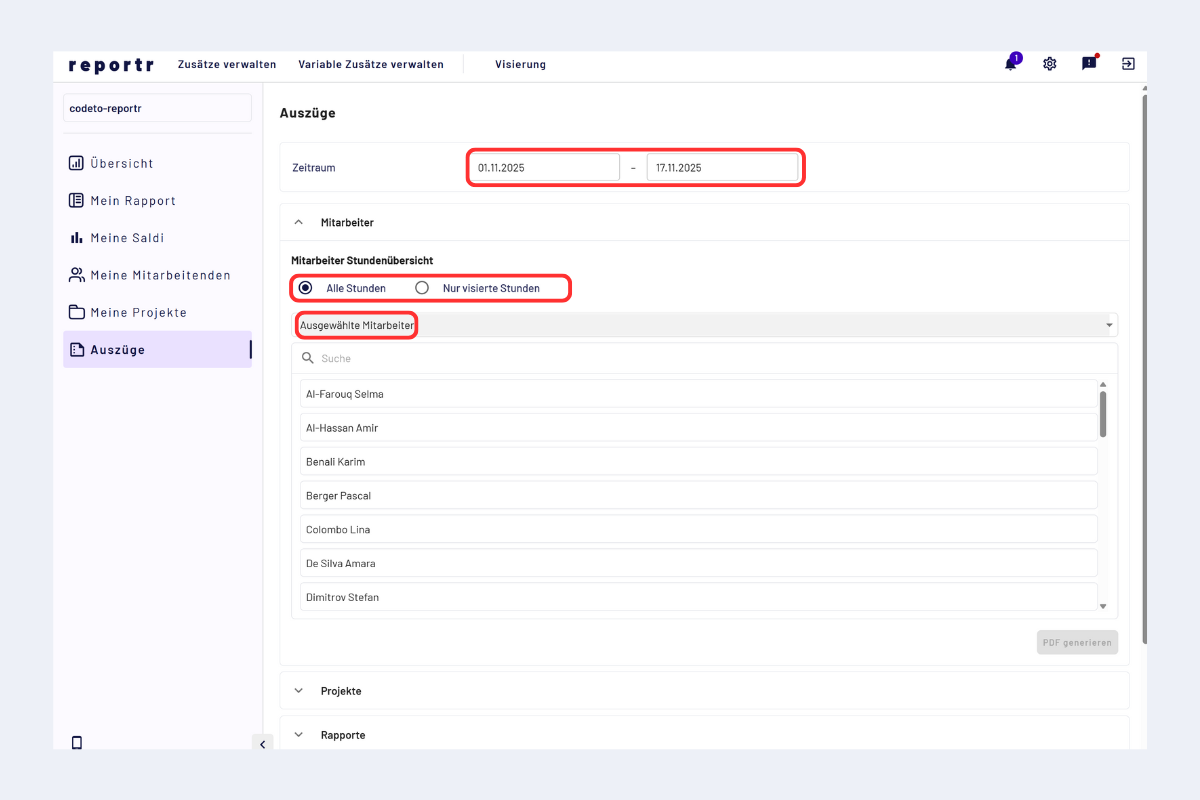Open Übersicht from the sidebar

[x=121, y=163]
